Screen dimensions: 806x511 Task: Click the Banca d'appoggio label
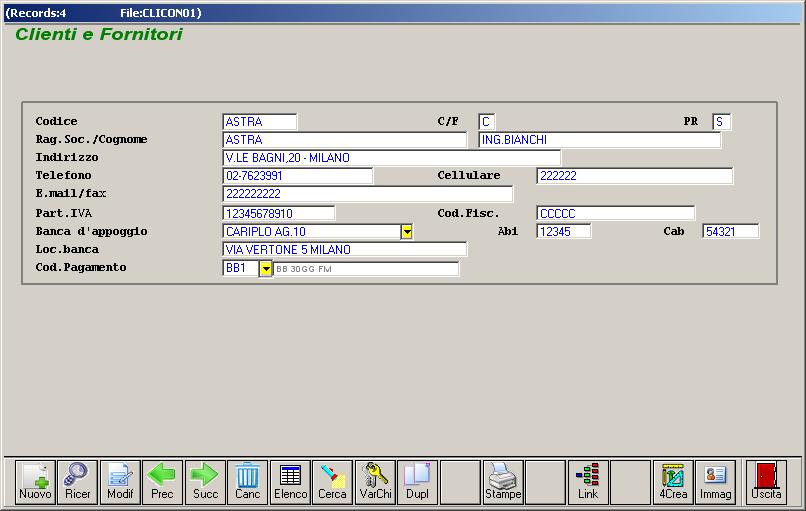tap(91, 231)
